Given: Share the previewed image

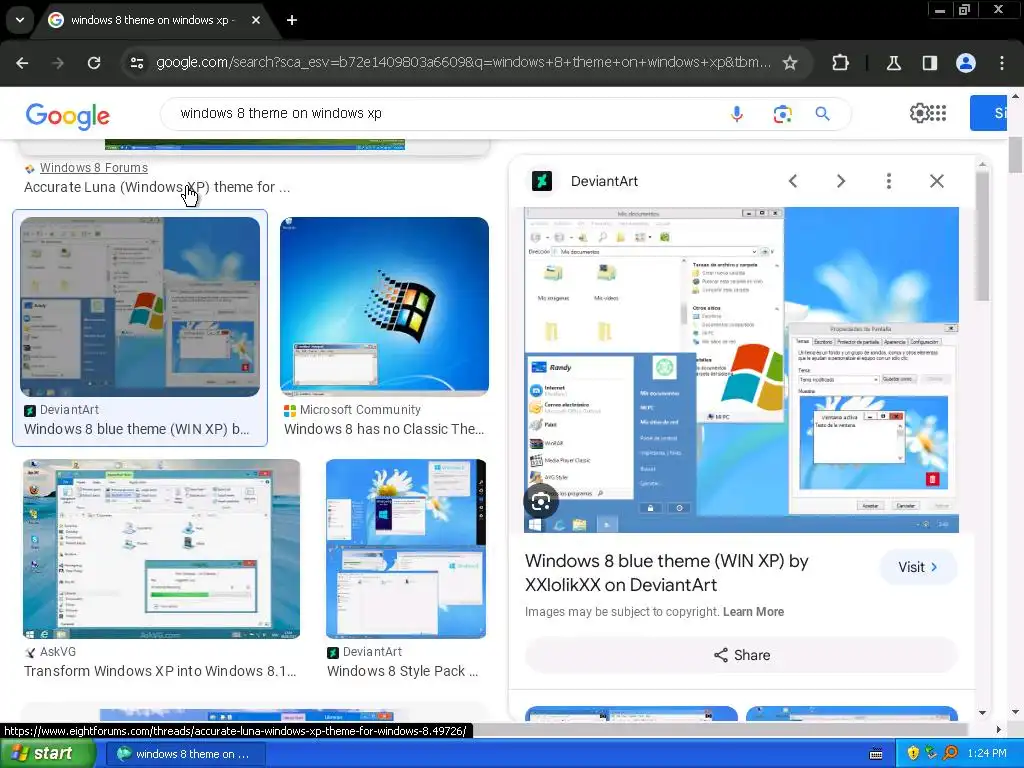Looking at the screenshot, I should tap(741, 655).
